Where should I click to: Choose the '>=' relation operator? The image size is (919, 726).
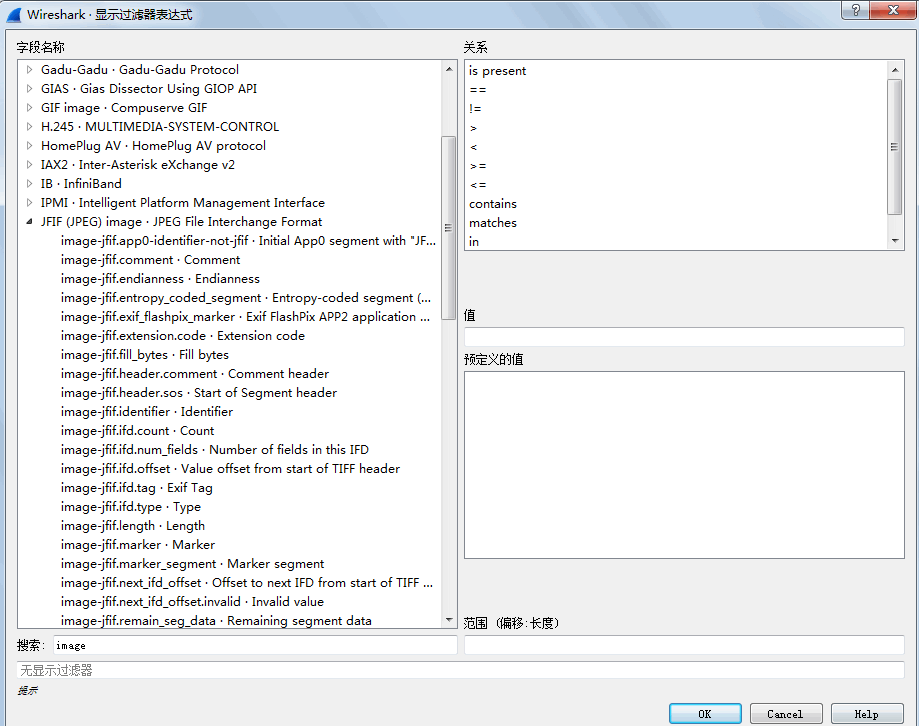point(478,166)
